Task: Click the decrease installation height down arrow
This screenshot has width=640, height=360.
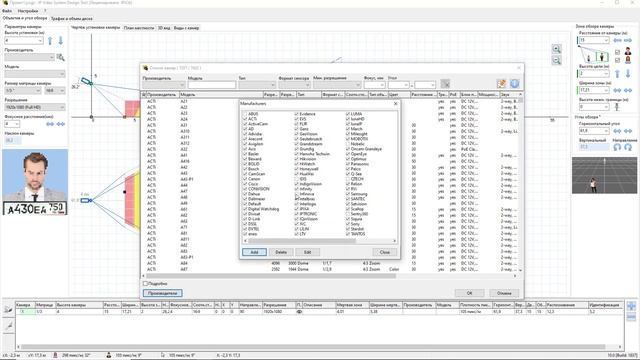Action: tap(60, 40)
